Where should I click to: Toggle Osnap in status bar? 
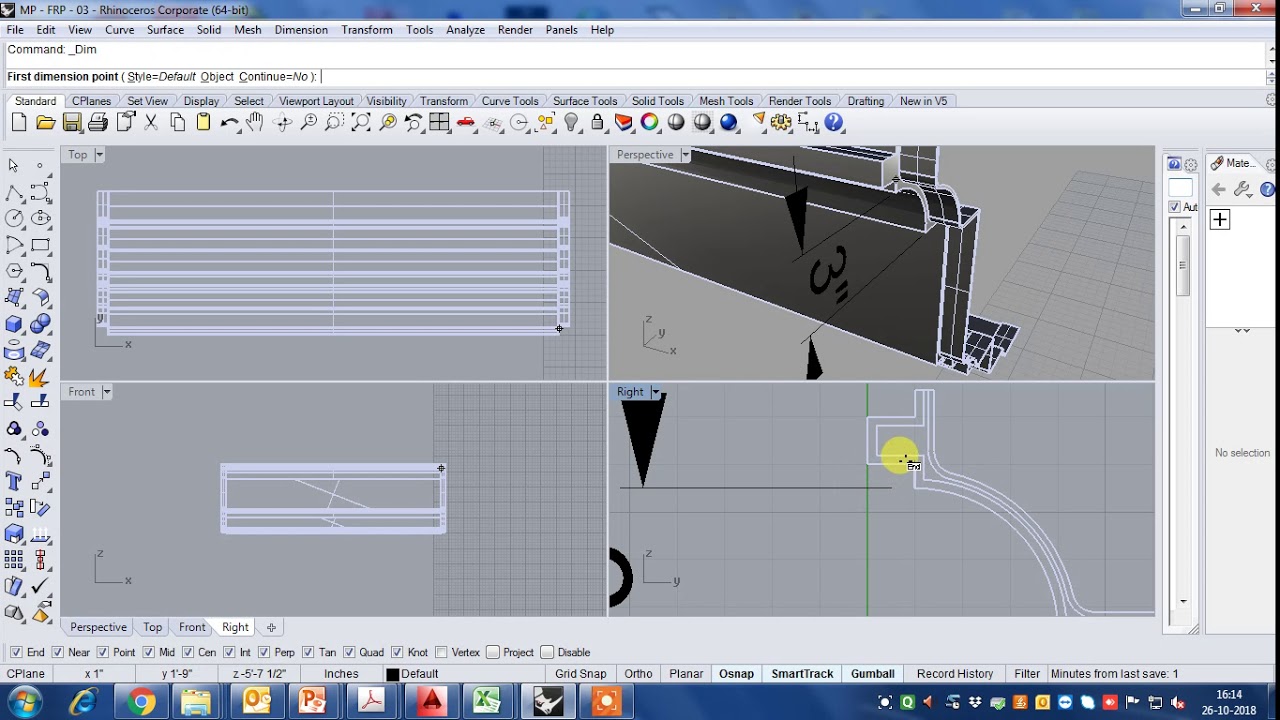(x=736, y=674)
